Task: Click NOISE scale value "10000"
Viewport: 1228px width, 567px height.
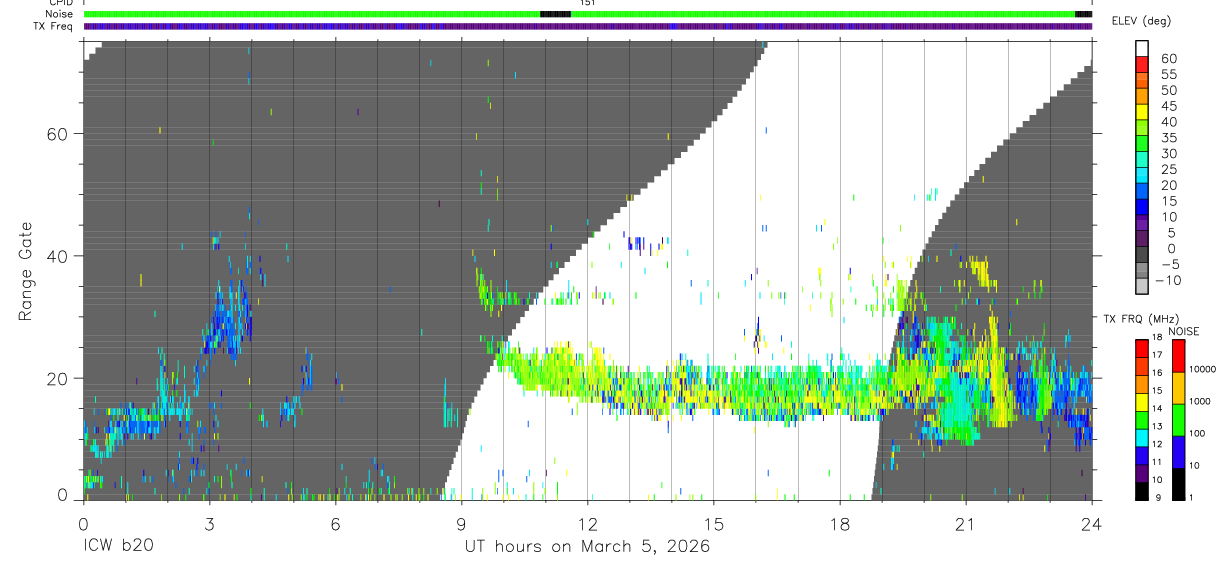Action: (x=1202, y=371)
